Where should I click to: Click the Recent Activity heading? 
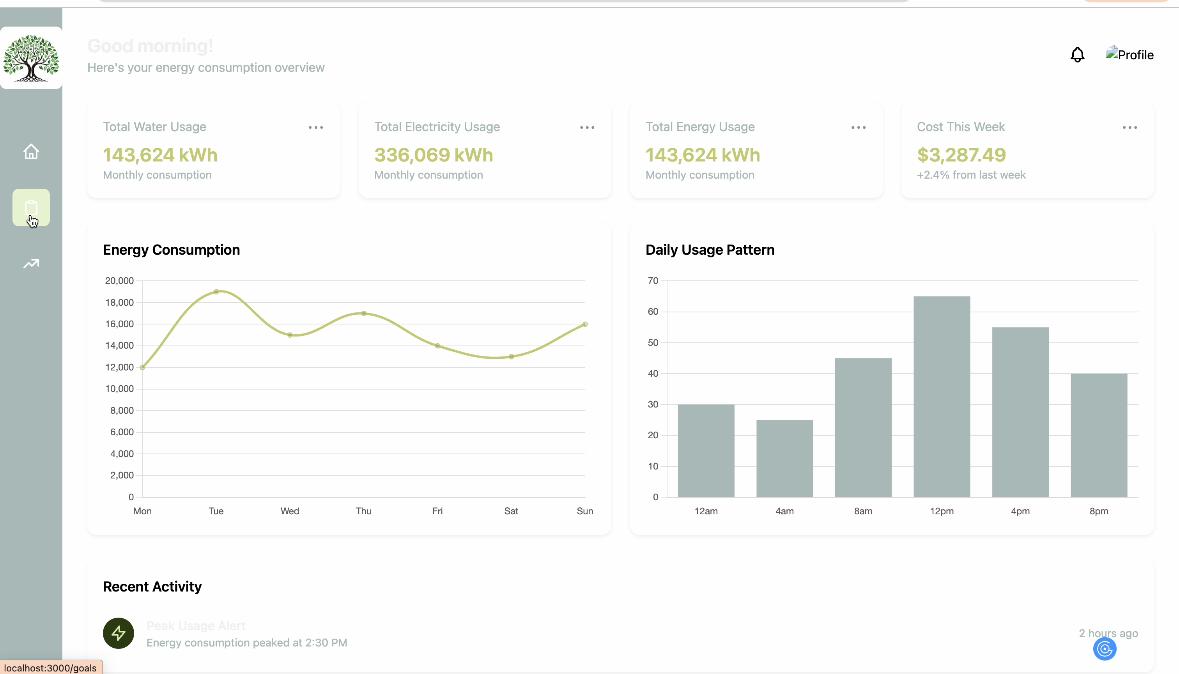[152, 587]
